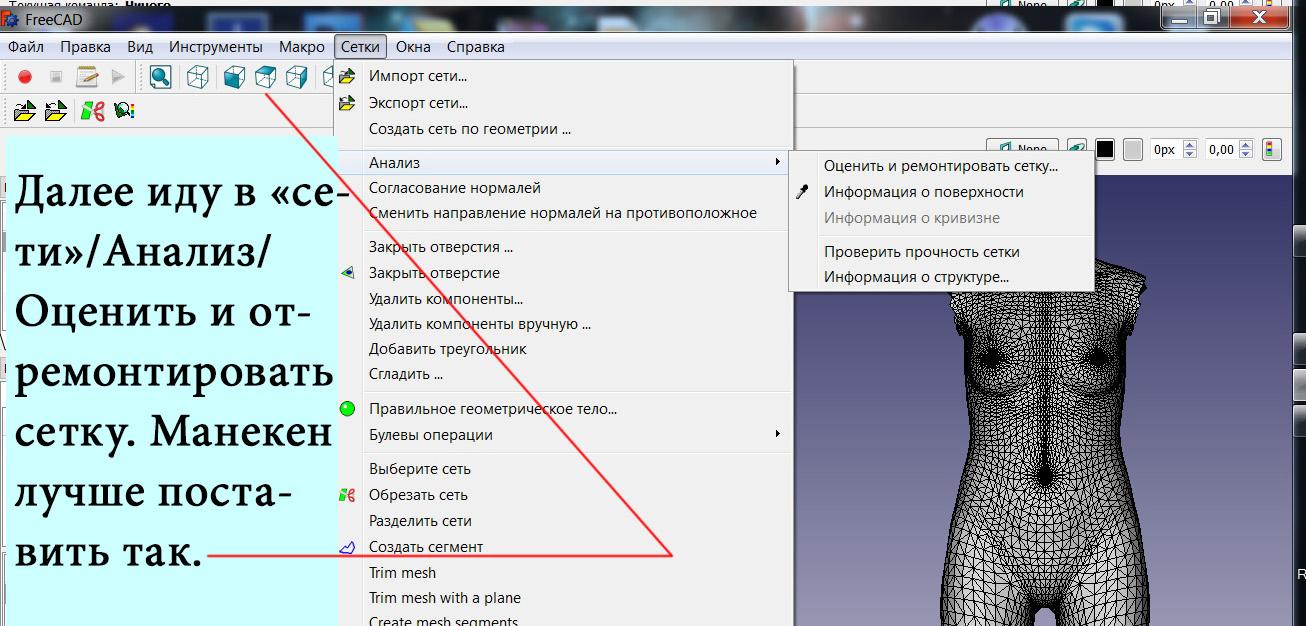
Task: Click the fit all magnifier icon
Action: click(x=160, y=77)
